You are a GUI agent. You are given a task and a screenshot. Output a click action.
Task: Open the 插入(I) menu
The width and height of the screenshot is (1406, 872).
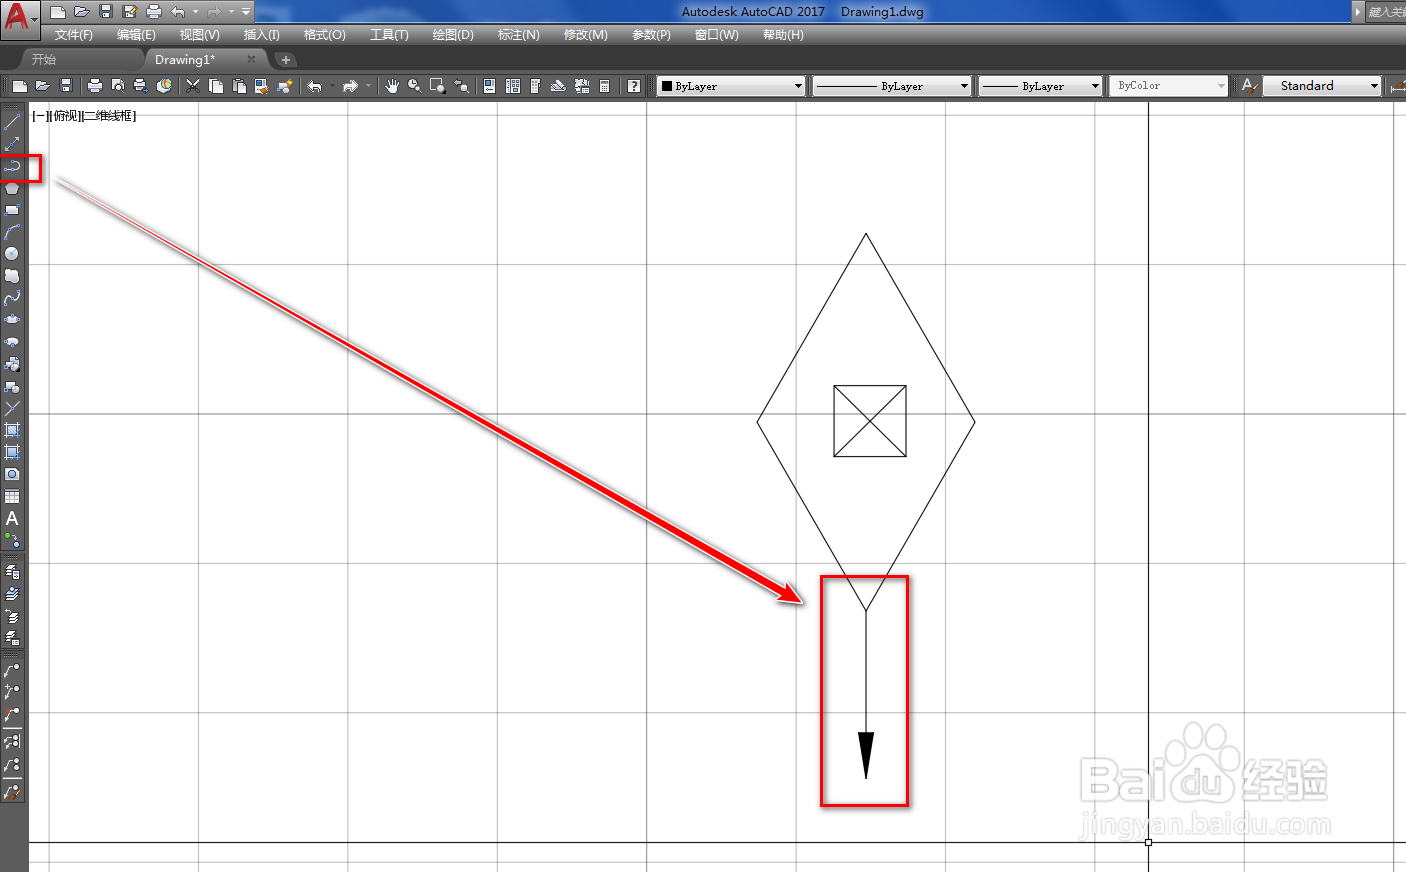click(x=262, y=35)
